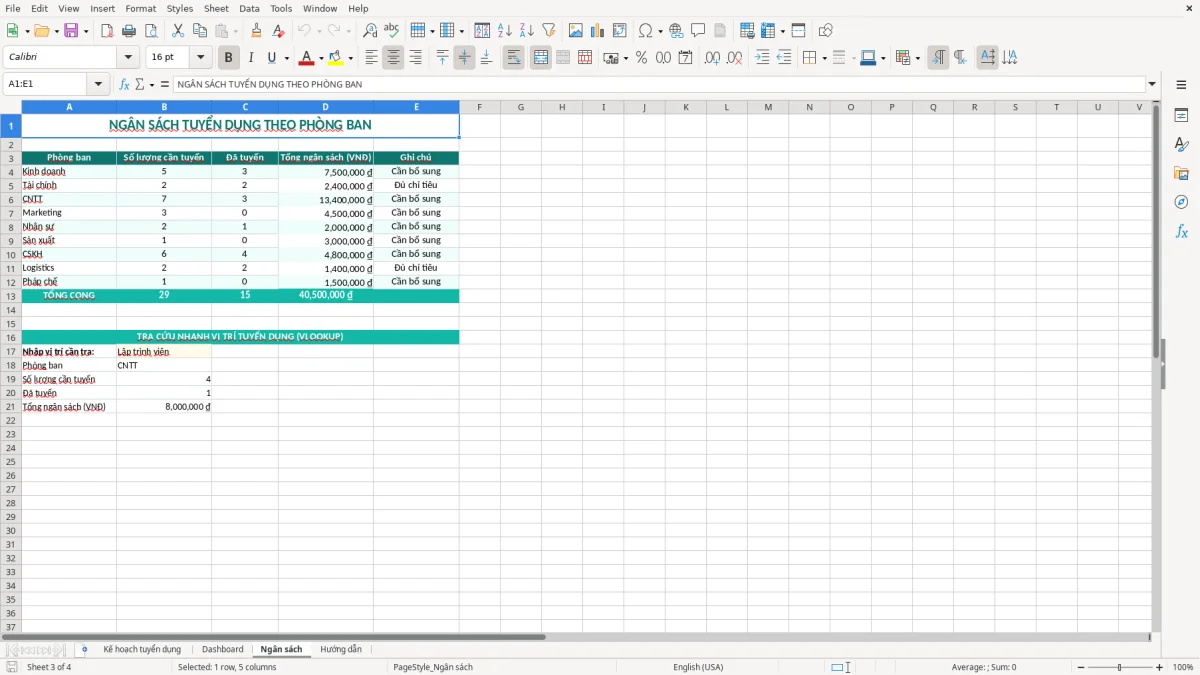
Task: Apply the red font color swatch
Action: [307, 58]
